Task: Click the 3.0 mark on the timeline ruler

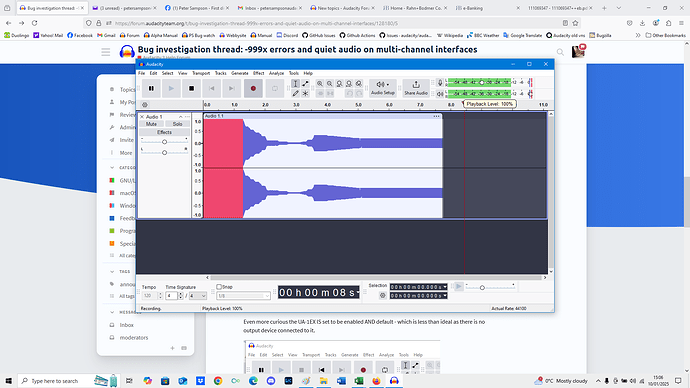Action: [x=296, y=105]
